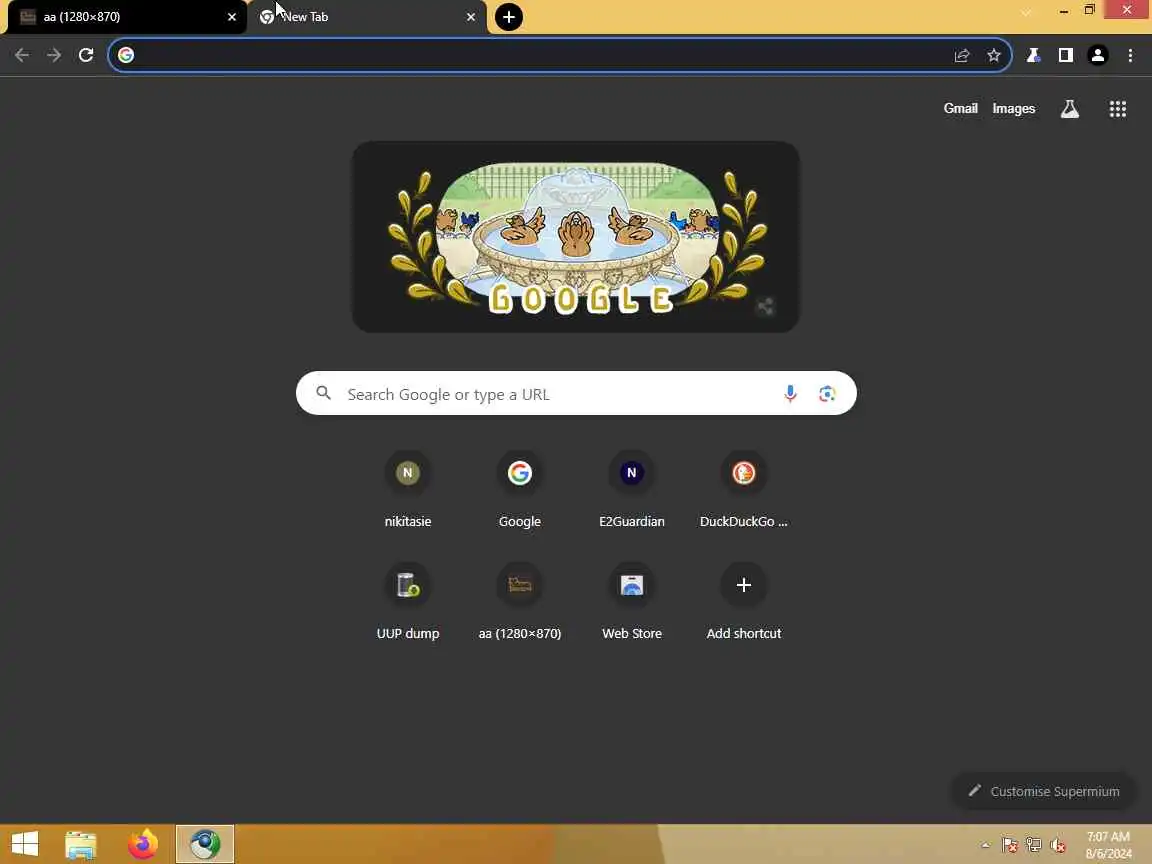The width and height of the screenshot is (1152, 864).
Task: Click the share page icon in address bar
Action: (962, 55)
